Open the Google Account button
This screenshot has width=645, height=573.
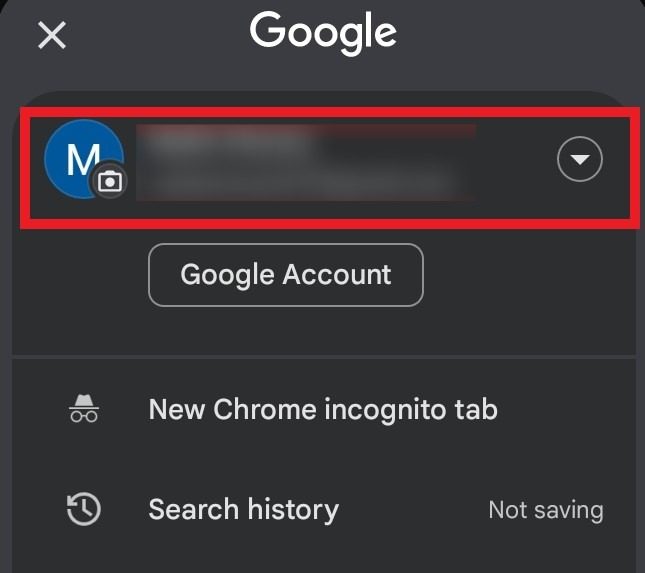pyautogui.click(x=286, y=275)
